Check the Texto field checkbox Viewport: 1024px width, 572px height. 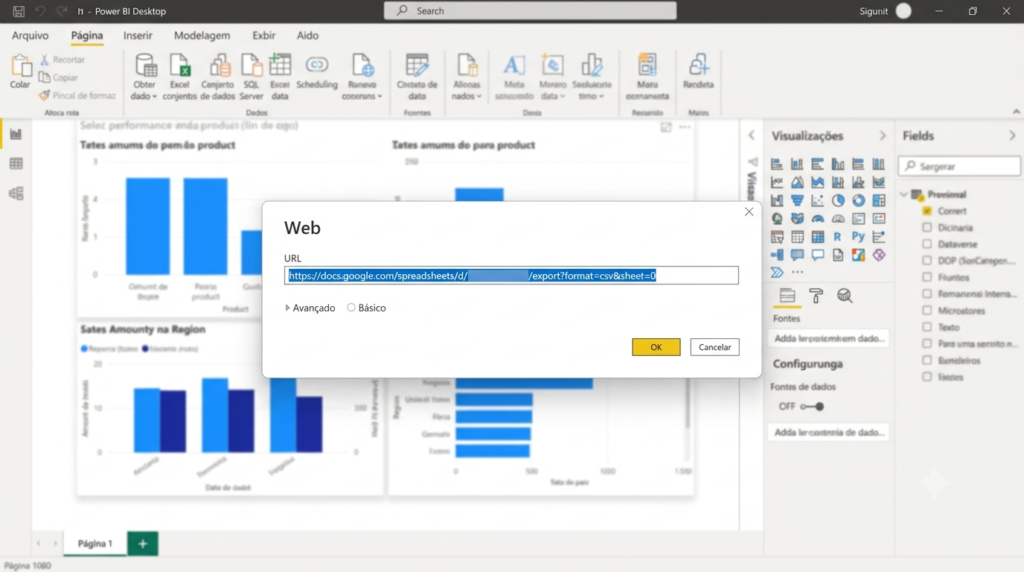coord(927,326)
